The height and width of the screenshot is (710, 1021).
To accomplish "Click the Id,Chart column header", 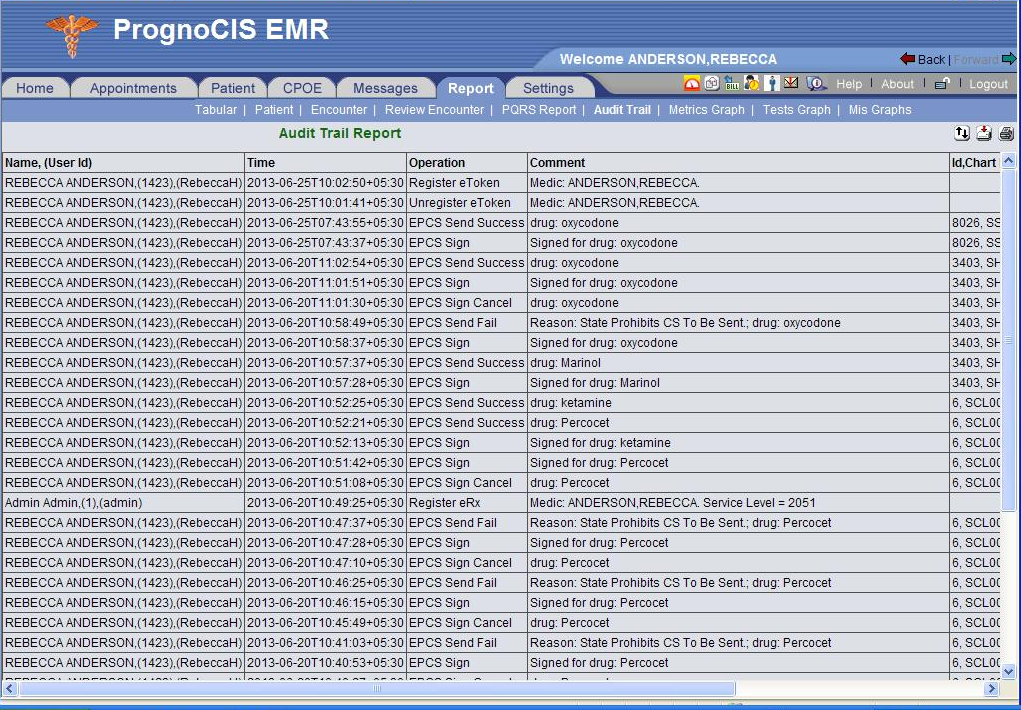I will (x=975, y=162).
